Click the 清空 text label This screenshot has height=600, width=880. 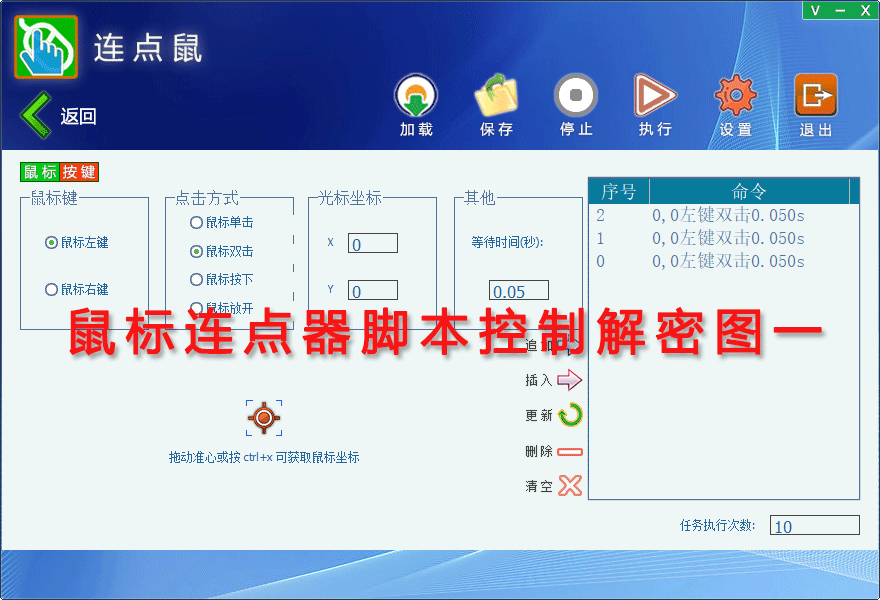click(x=539, y=487)
